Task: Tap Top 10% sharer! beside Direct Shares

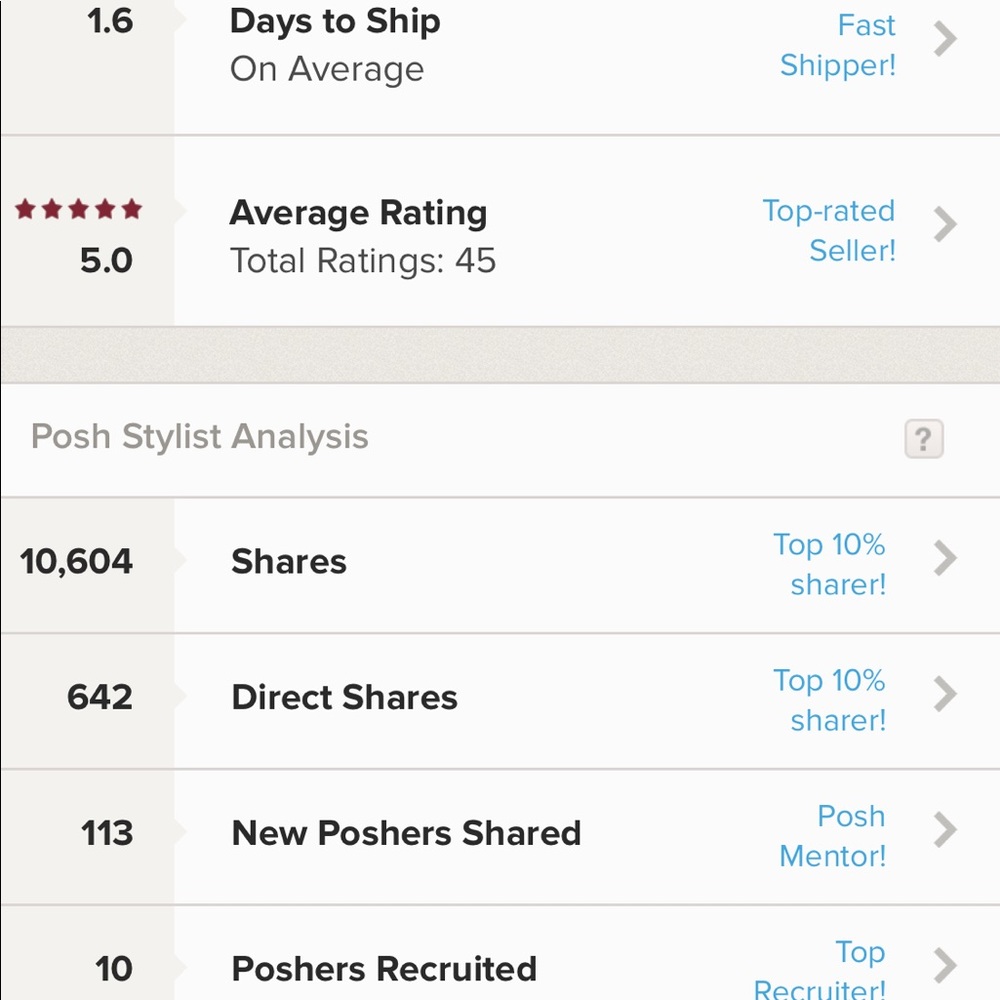Action: [x=830, y=700]
